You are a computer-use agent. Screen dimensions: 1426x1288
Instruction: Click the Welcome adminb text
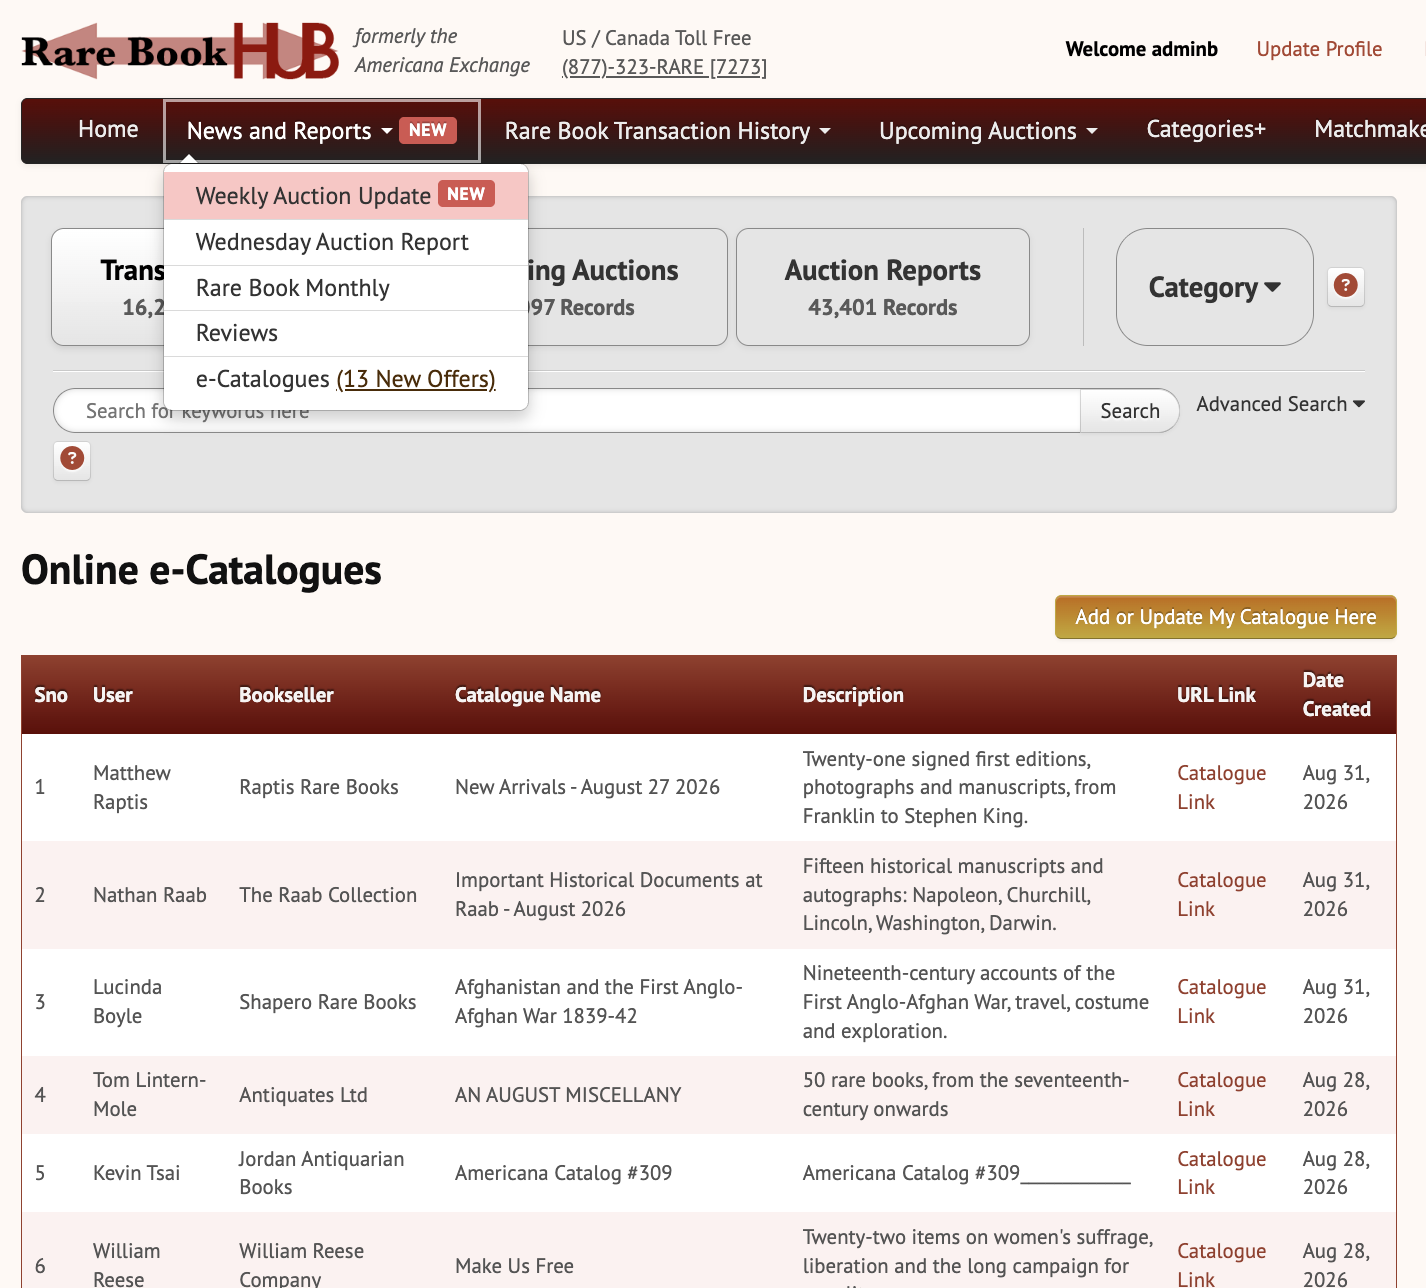click(1141, 49)
